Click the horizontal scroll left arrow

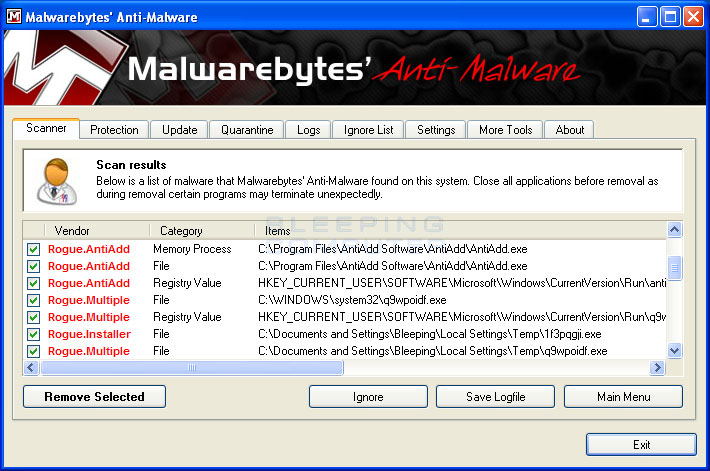click(31, 367)
